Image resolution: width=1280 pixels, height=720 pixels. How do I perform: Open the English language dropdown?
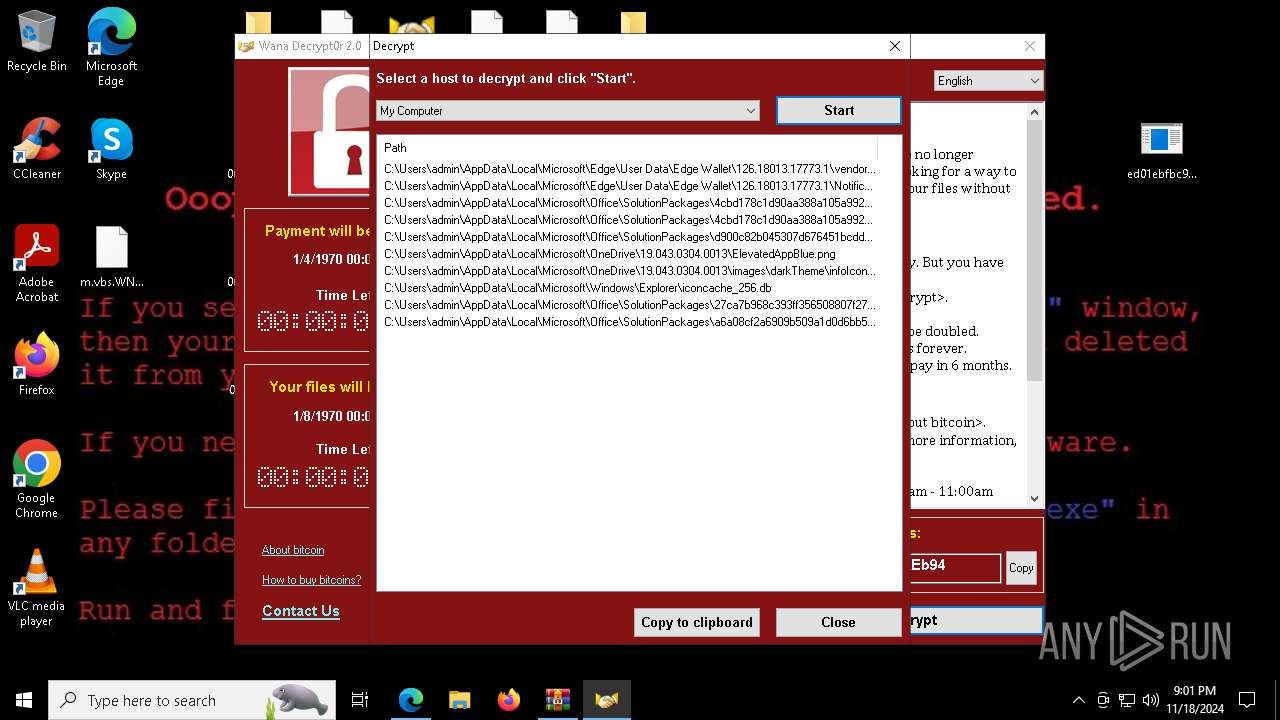coord(988,81)
